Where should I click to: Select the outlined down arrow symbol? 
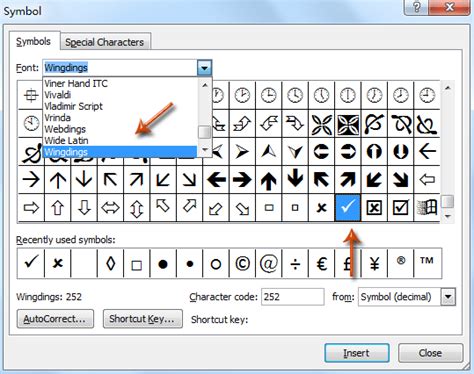click(x=84, y=207)
